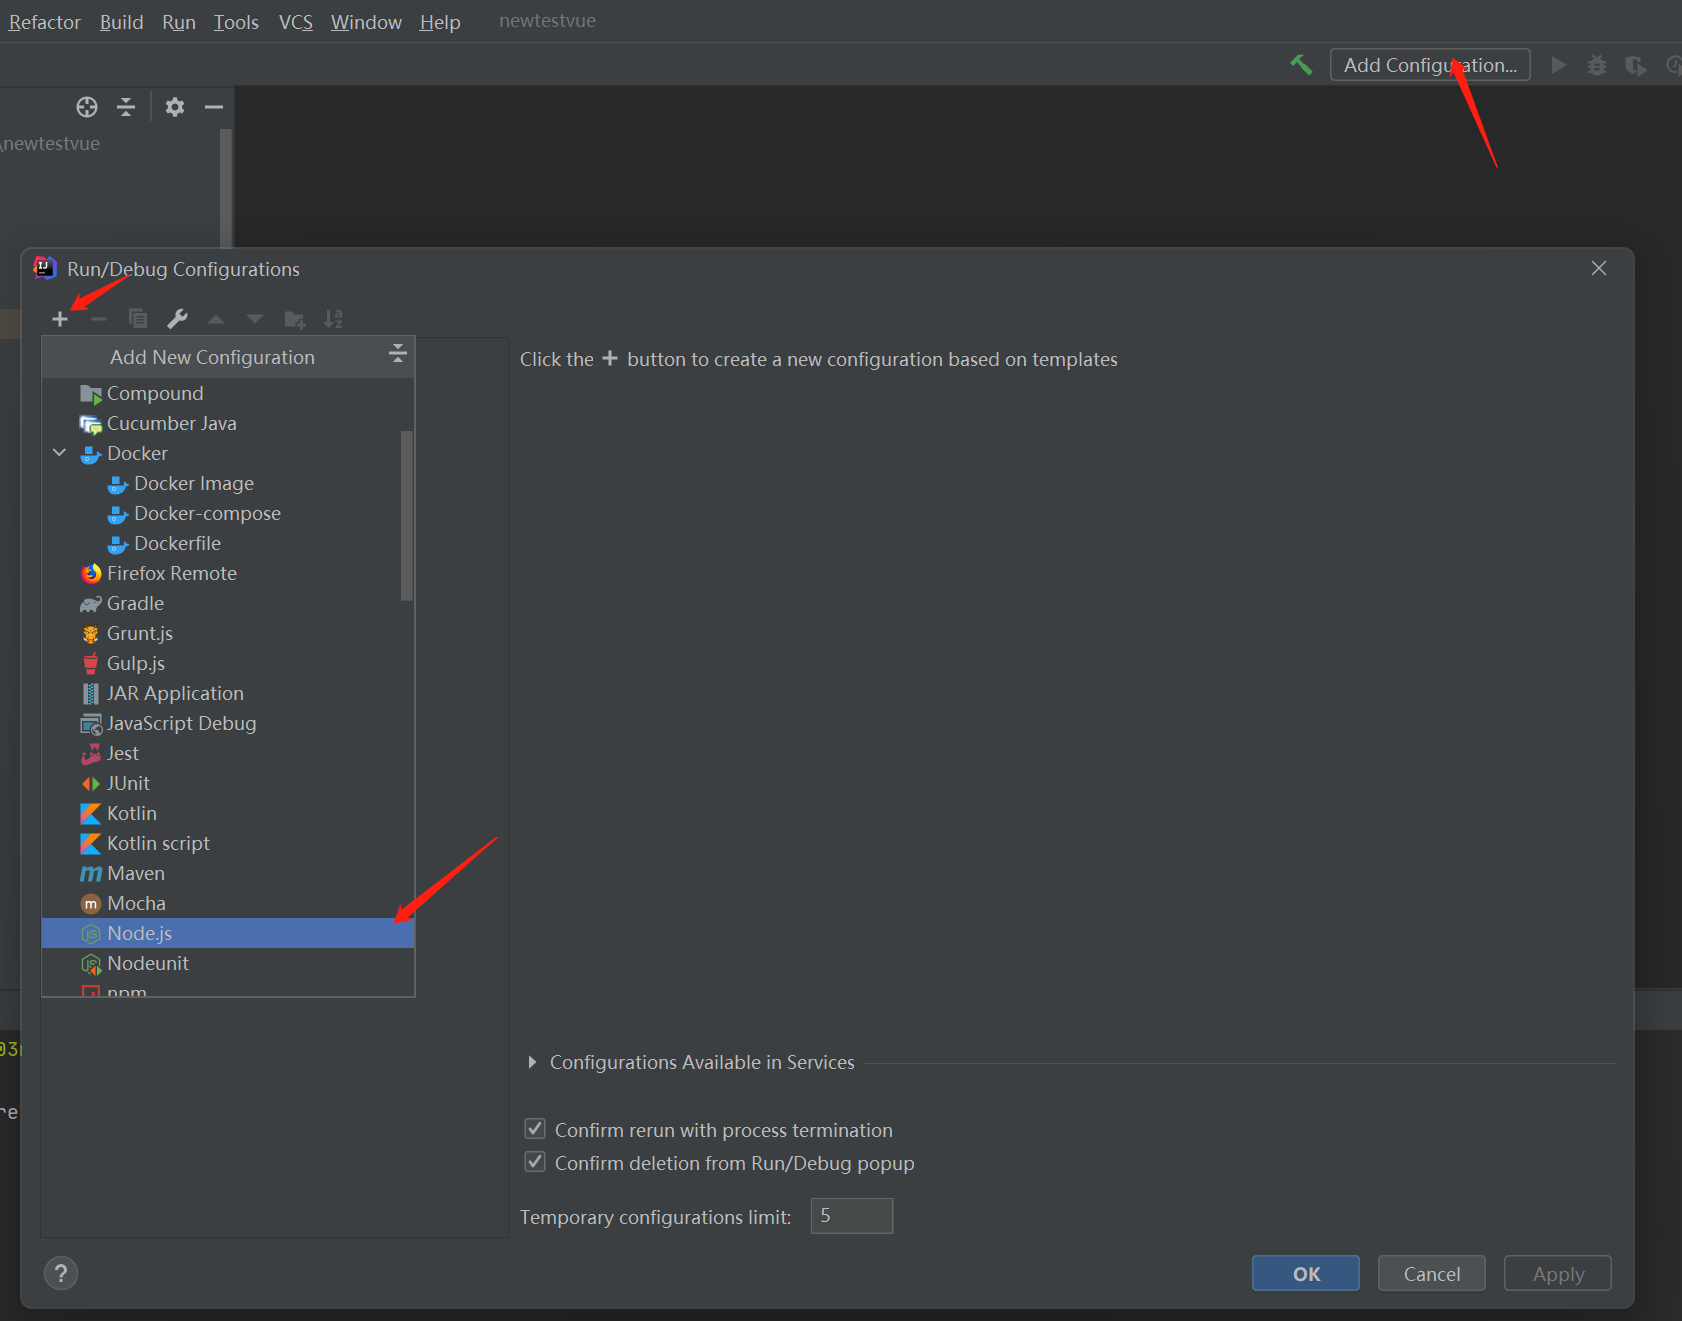Click the wrench Edit Templates icon
The image size is (1682, 1321).
point(177,319)
